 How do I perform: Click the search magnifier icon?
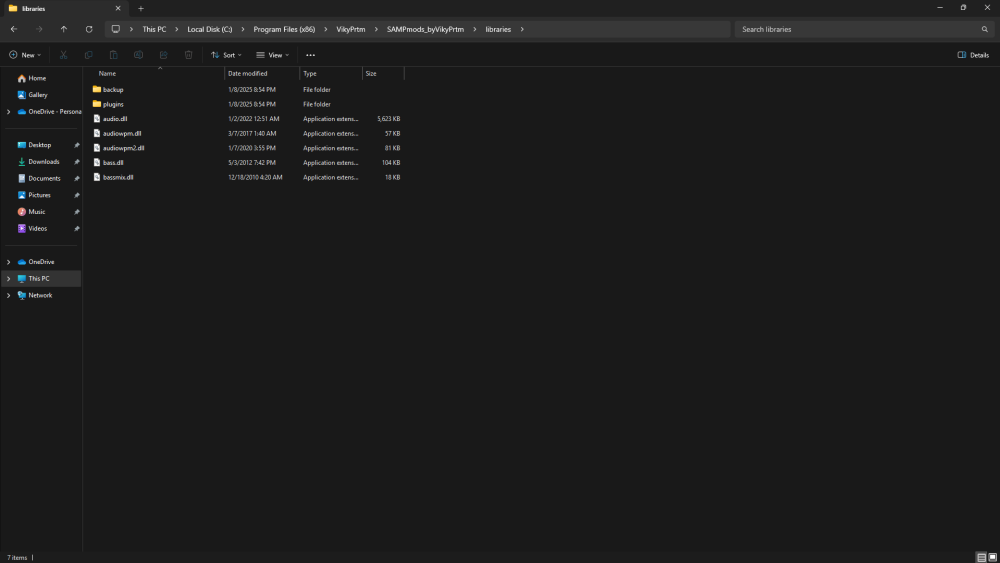tap(985, 29)
